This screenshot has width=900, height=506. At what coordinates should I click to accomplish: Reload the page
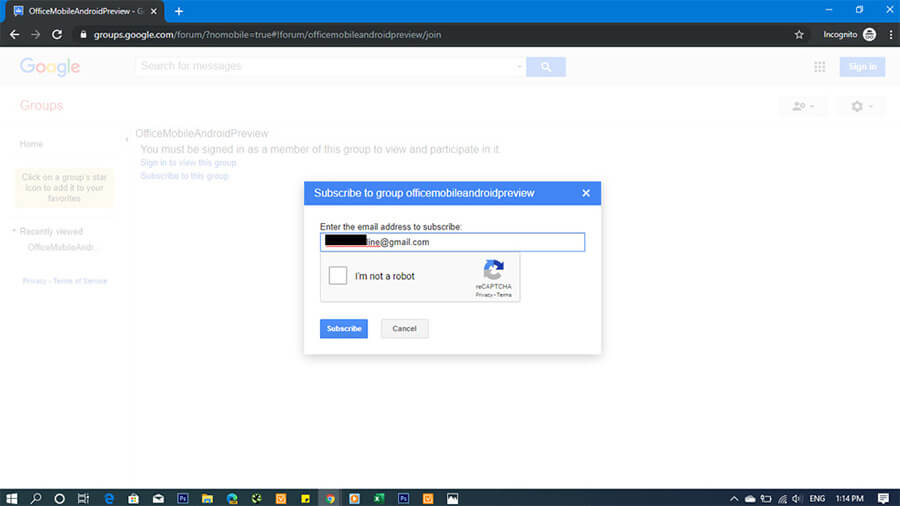[59, 34]
